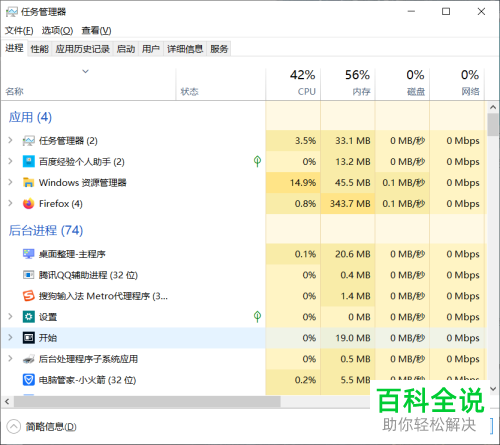The width and height of the screenshot is (500, 445).
Task: Sort processes by the 磁盘 column header
Action: pyautogui.click(x=403, y=84)
